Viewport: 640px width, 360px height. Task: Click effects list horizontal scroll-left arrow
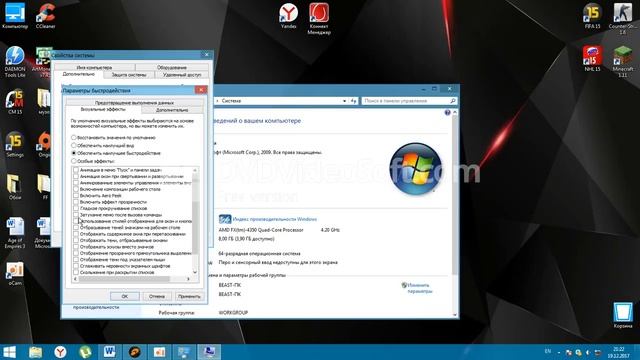75,279
